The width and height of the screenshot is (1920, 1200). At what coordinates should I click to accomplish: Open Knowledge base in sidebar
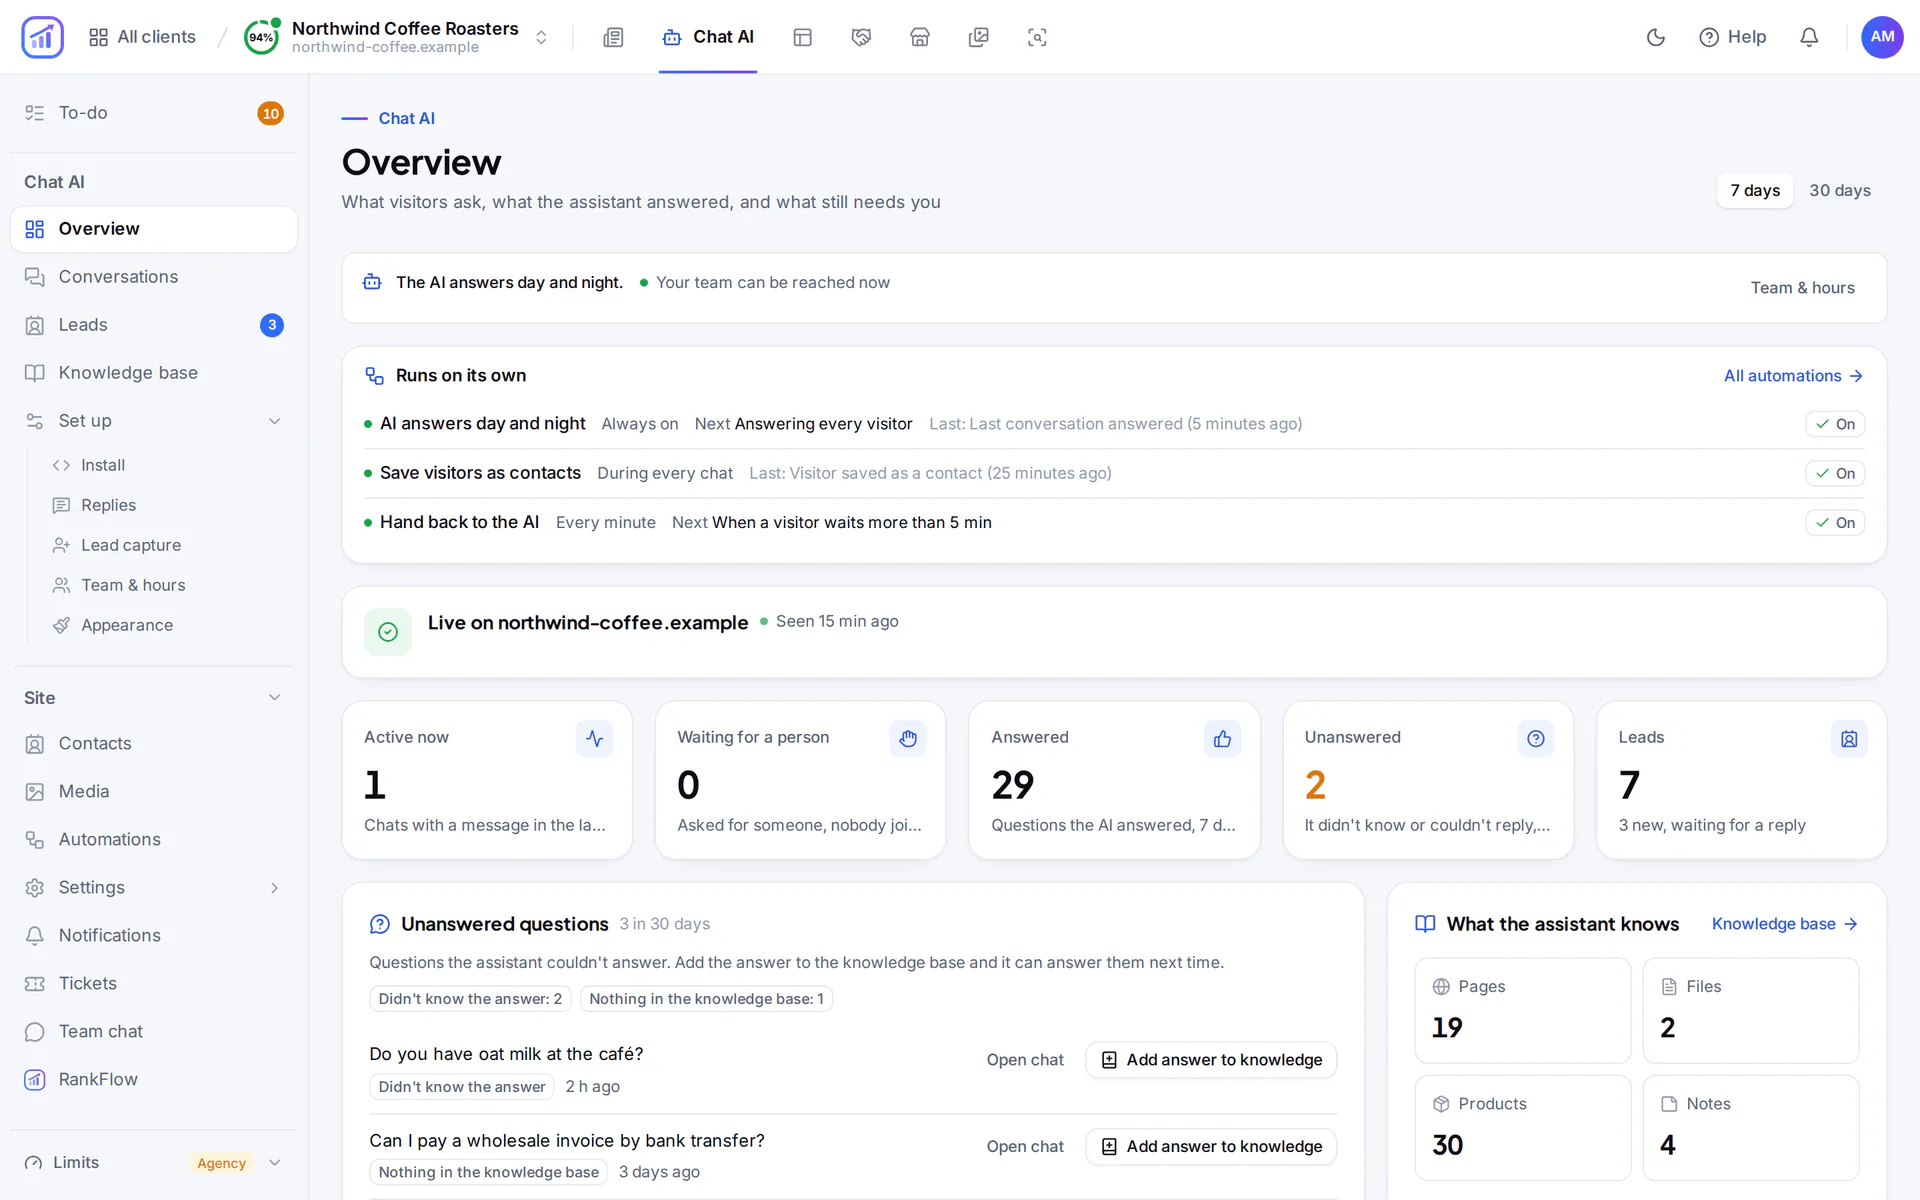click(x=154, y=373)
